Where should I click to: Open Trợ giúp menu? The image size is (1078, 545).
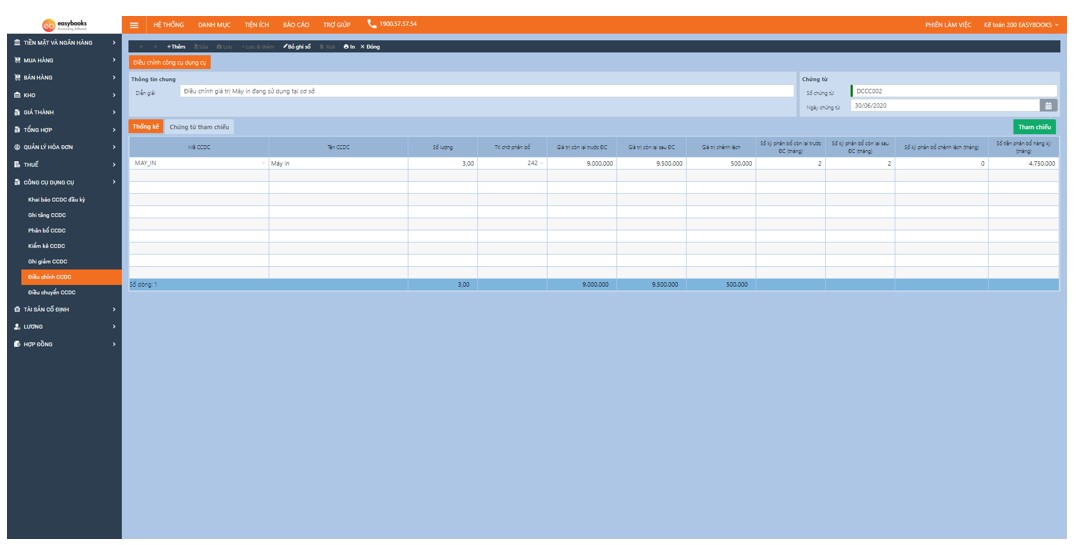coord(337,25)
